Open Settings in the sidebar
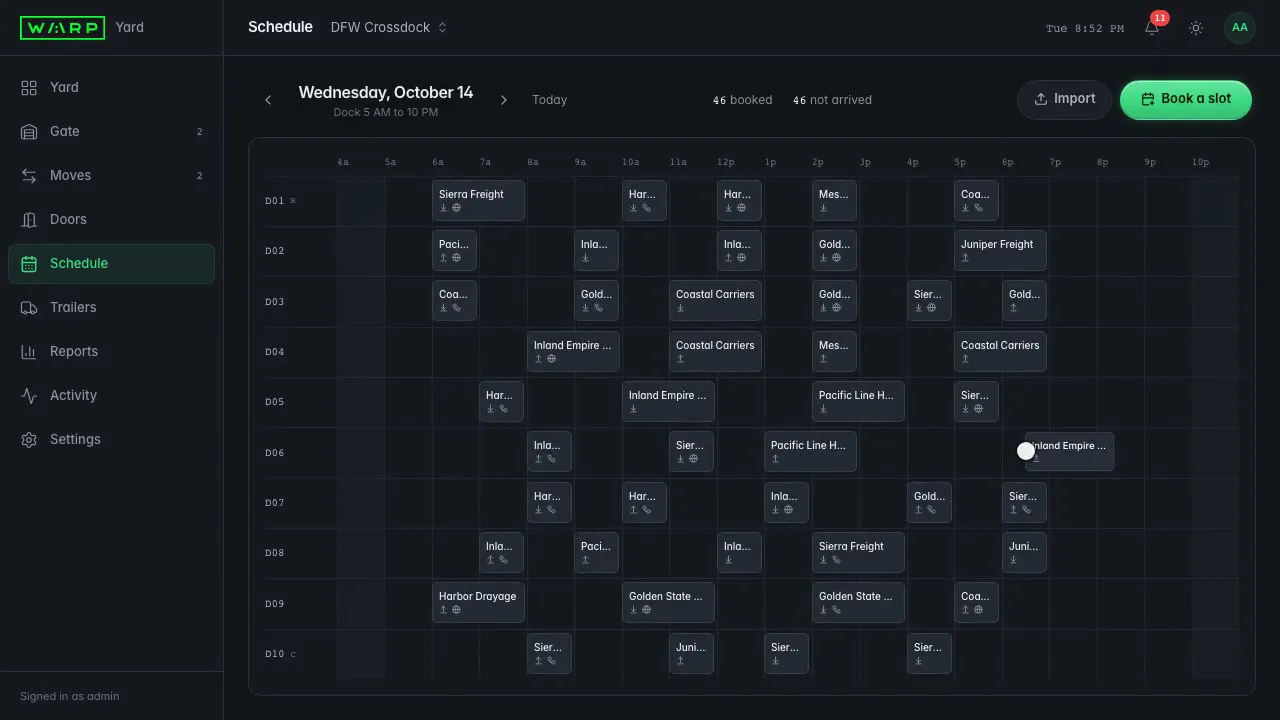1280x720 pixels. pos(111,439)
